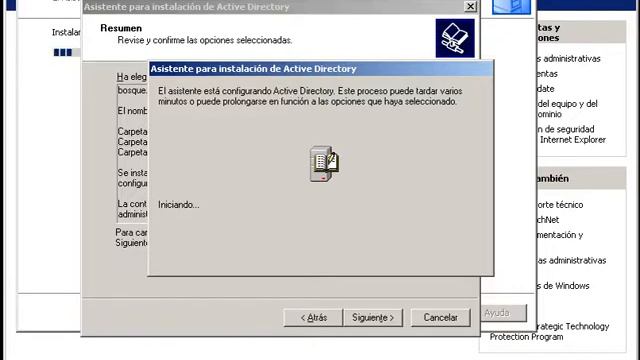Click the Siguiente button
This screenshot has width=640, height=360.
click(373, 317)
